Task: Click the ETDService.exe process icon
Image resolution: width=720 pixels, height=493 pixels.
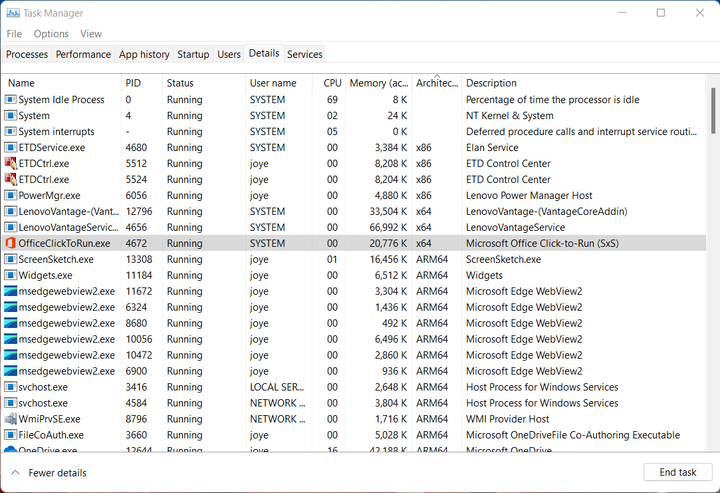Action: [10, 147]
